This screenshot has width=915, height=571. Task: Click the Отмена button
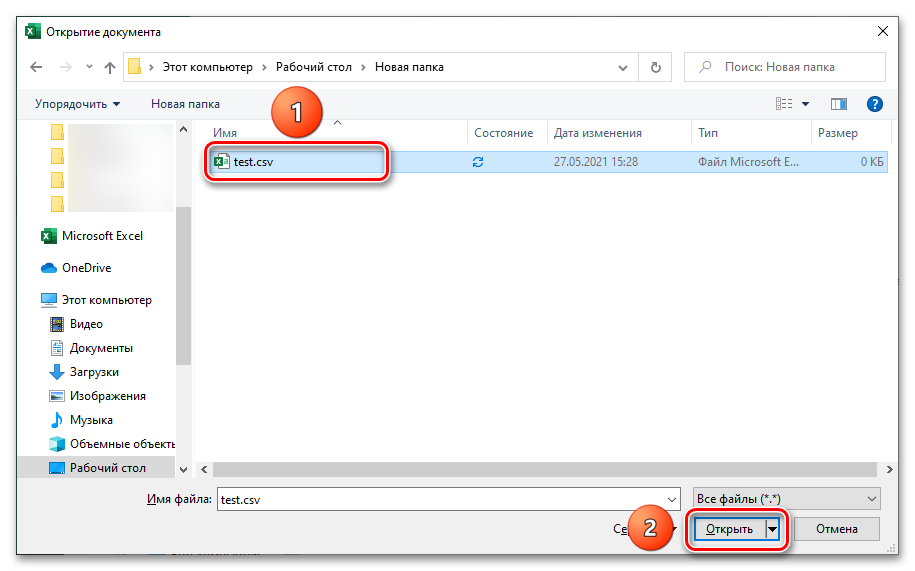tap(837, 529)
